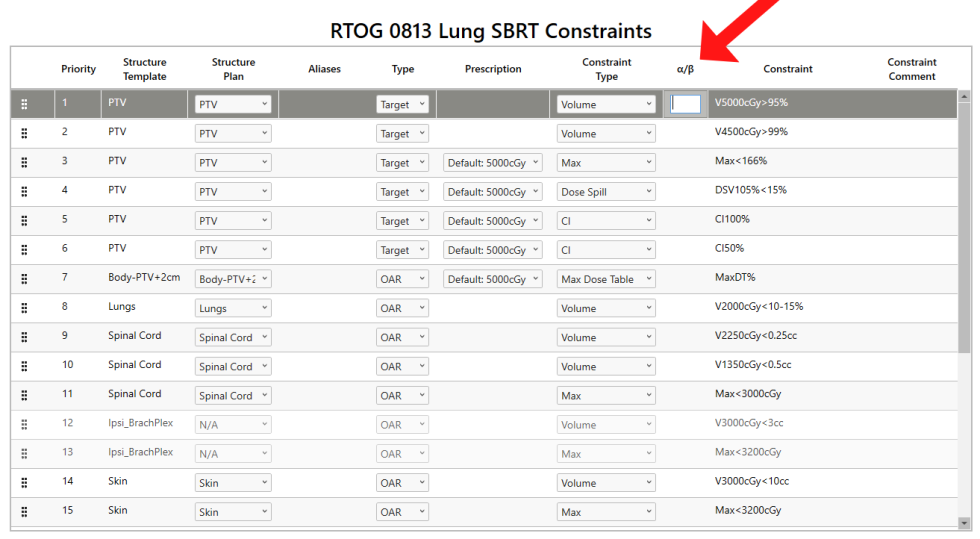
Task: Click drag handle for priority 14 Skin row
Action: point(24,483)
